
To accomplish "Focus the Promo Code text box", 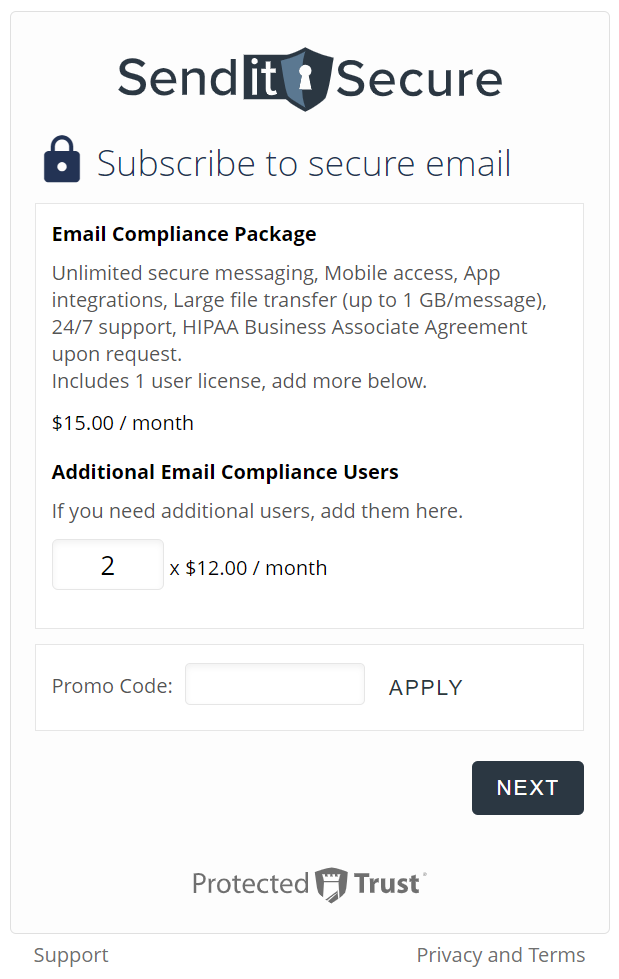I will pos(275,684).
